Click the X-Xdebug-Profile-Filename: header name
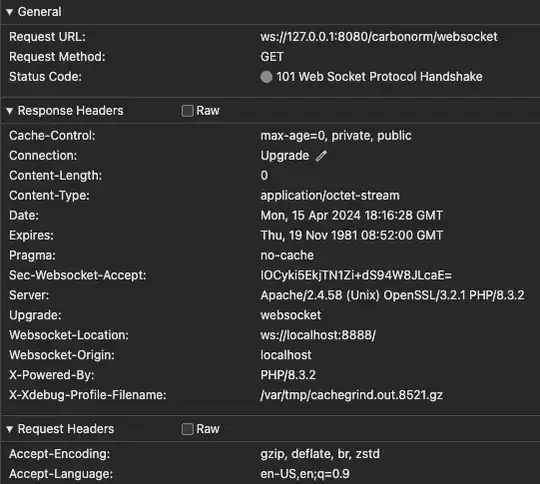This screenshot has width=540, height=484. tap(88, 395)
